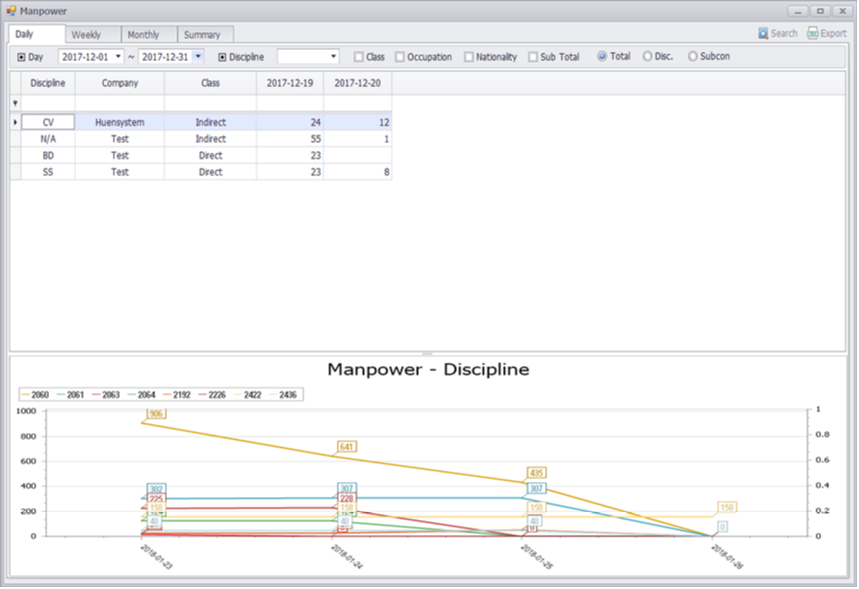Image resolution: width=859 pixels, height=589 pixels.
Task: Expand the end date 2017-12-31 dropdown
Action: pyautogui.click(x=198, y=57)
